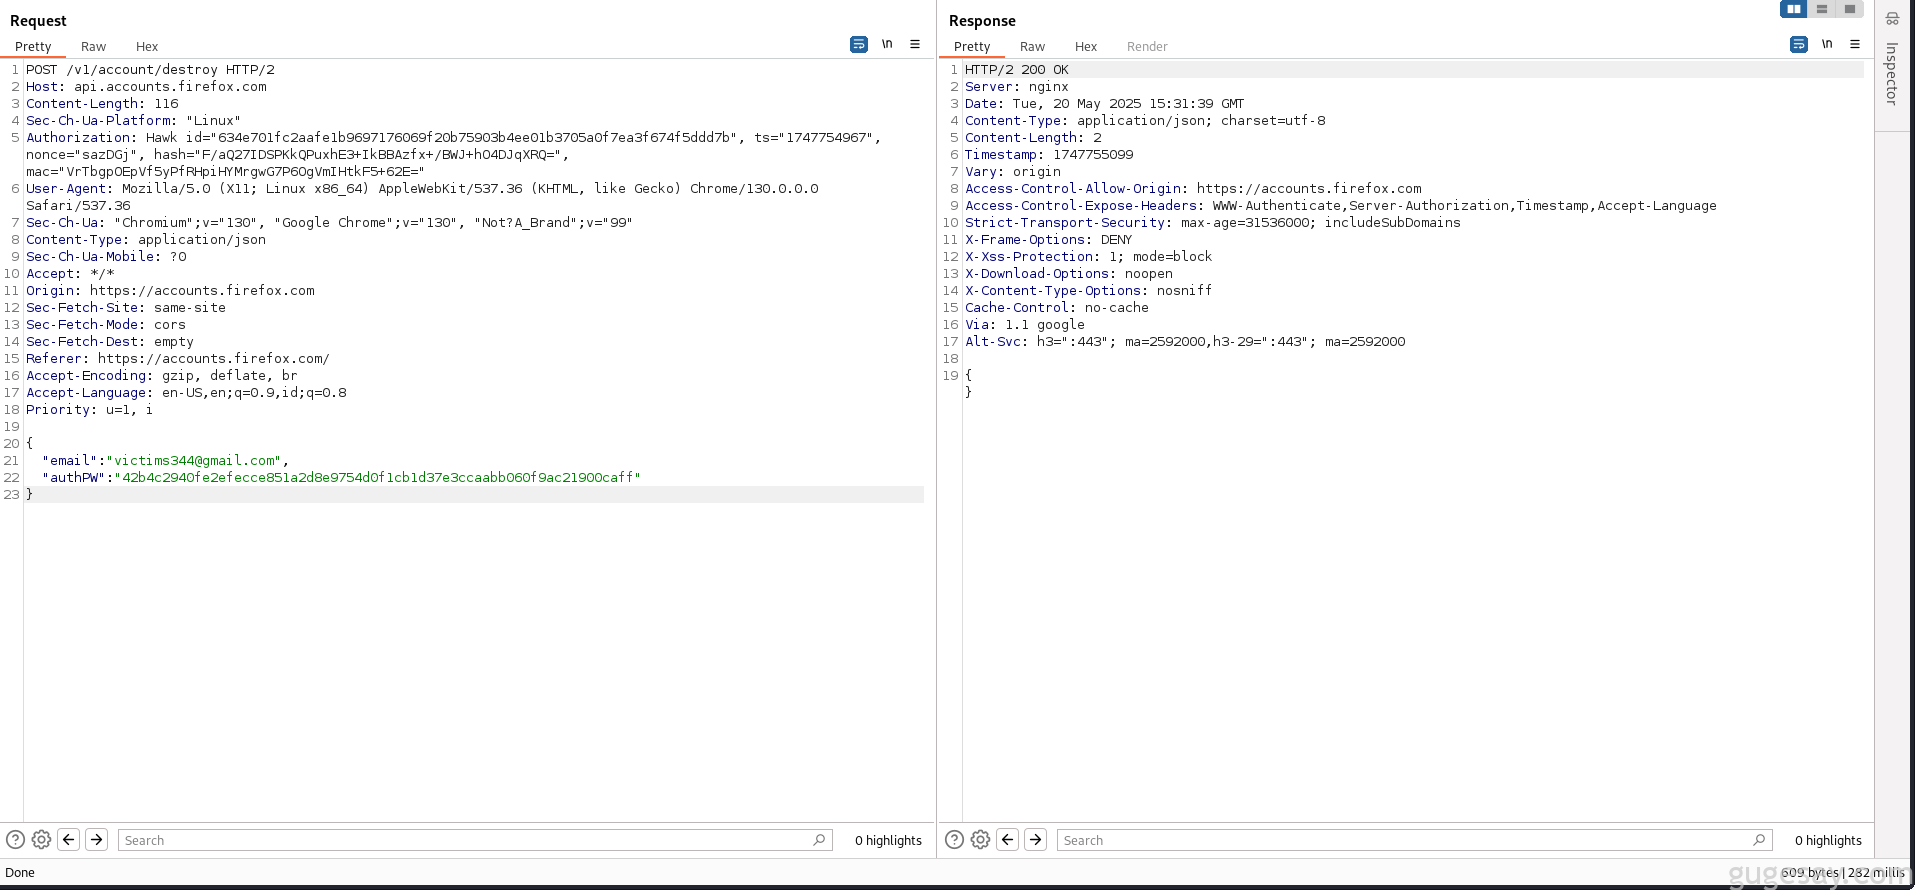The width and height of the screenshot is (1915, 890).
Task: Click the Referer header in request
Action: 178,359
